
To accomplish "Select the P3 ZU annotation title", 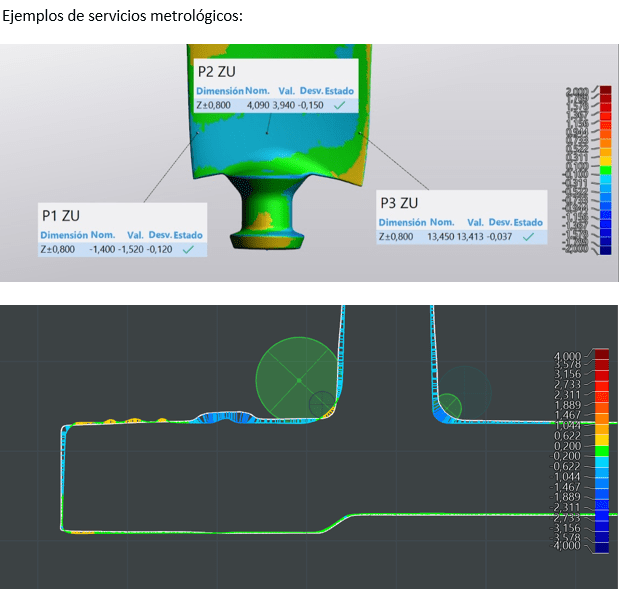I will click(x=400, y=203).
